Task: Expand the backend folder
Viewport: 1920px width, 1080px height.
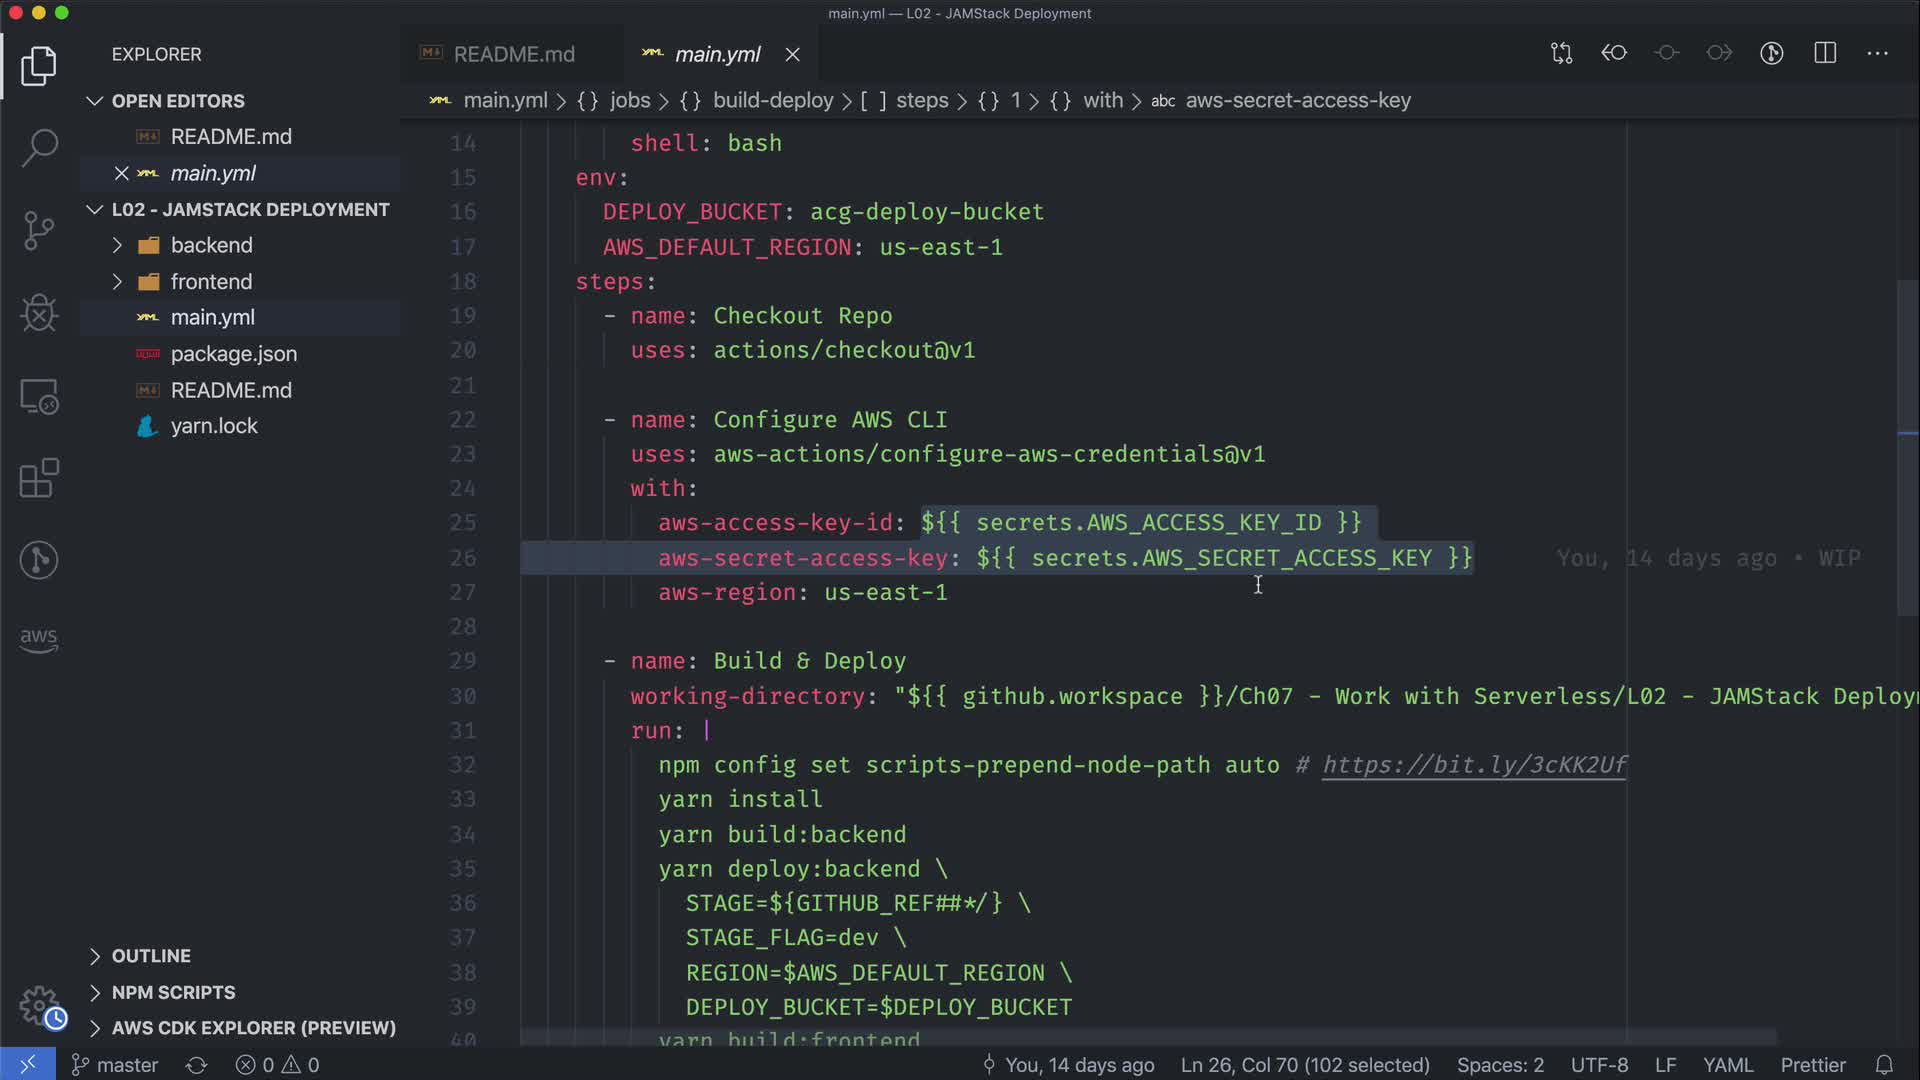Action: pos(117,245)
